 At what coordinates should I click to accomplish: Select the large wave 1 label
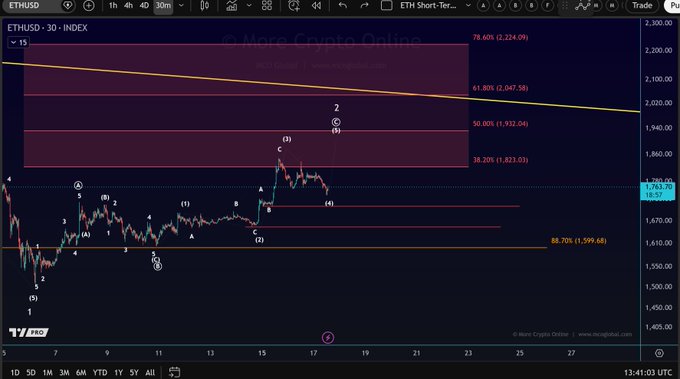(29, 312)
